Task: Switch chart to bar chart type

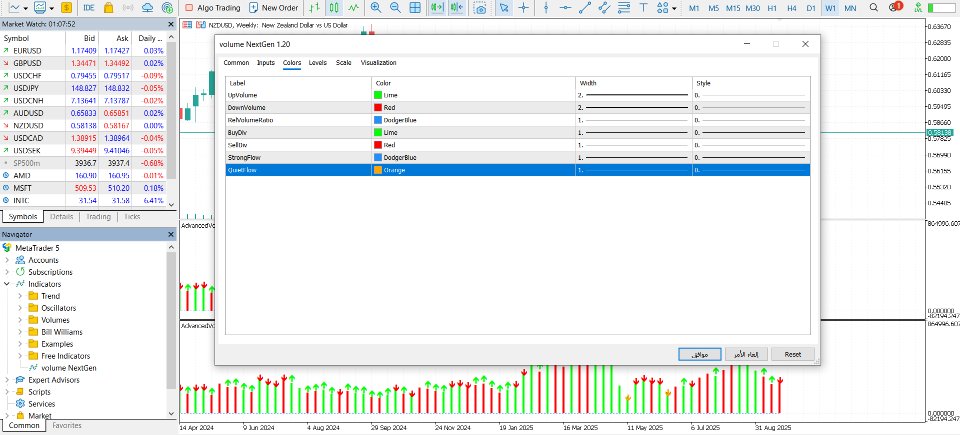Action: click(314, 8)
